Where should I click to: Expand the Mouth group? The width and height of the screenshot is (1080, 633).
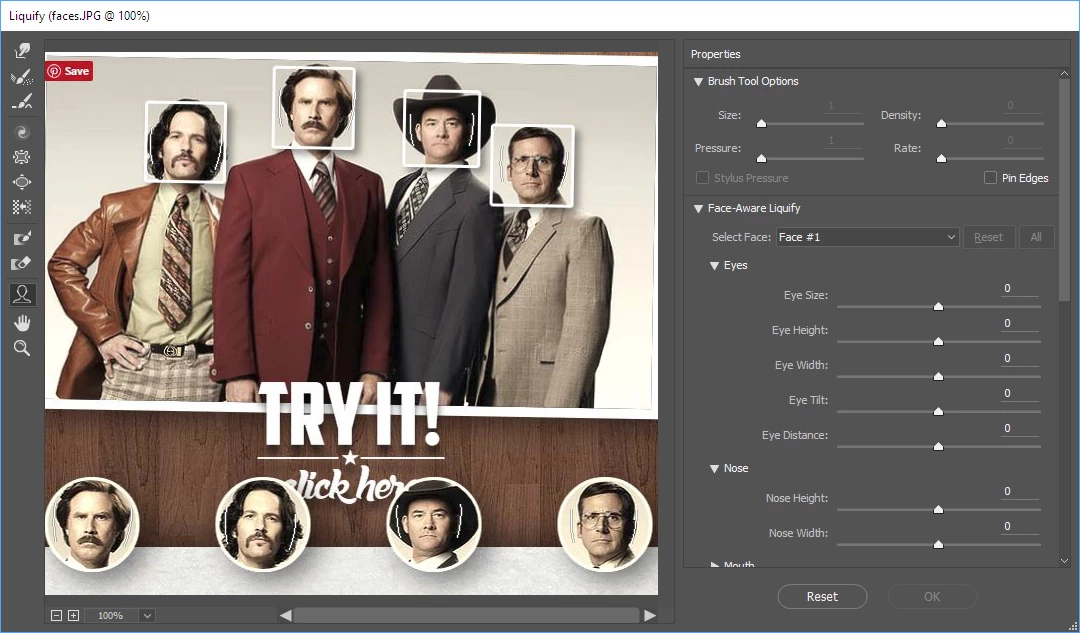(x=714, y=565)
